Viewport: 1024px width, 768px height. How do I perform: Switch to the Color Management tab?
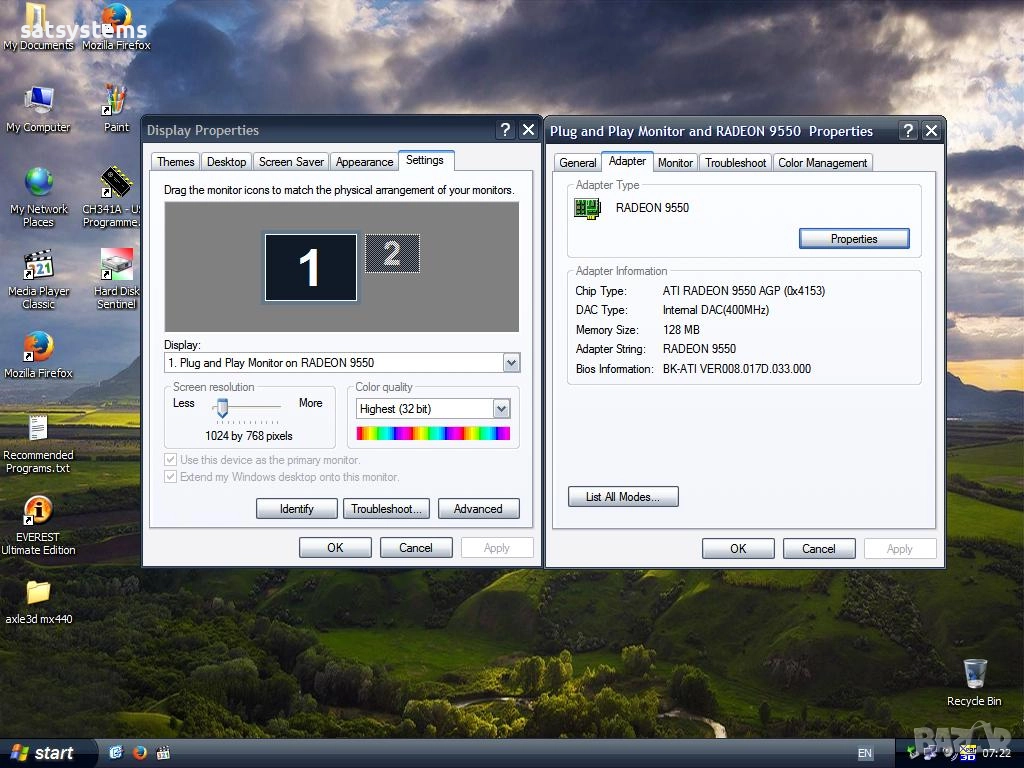click(x=822, y=163)
